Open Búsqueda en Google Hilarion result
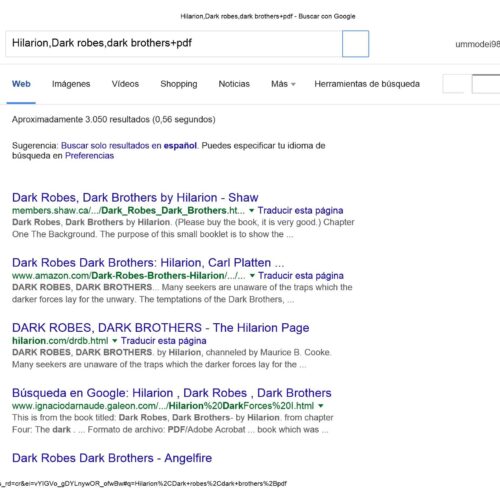Screen dimensions: 500x500 point(172,393)
